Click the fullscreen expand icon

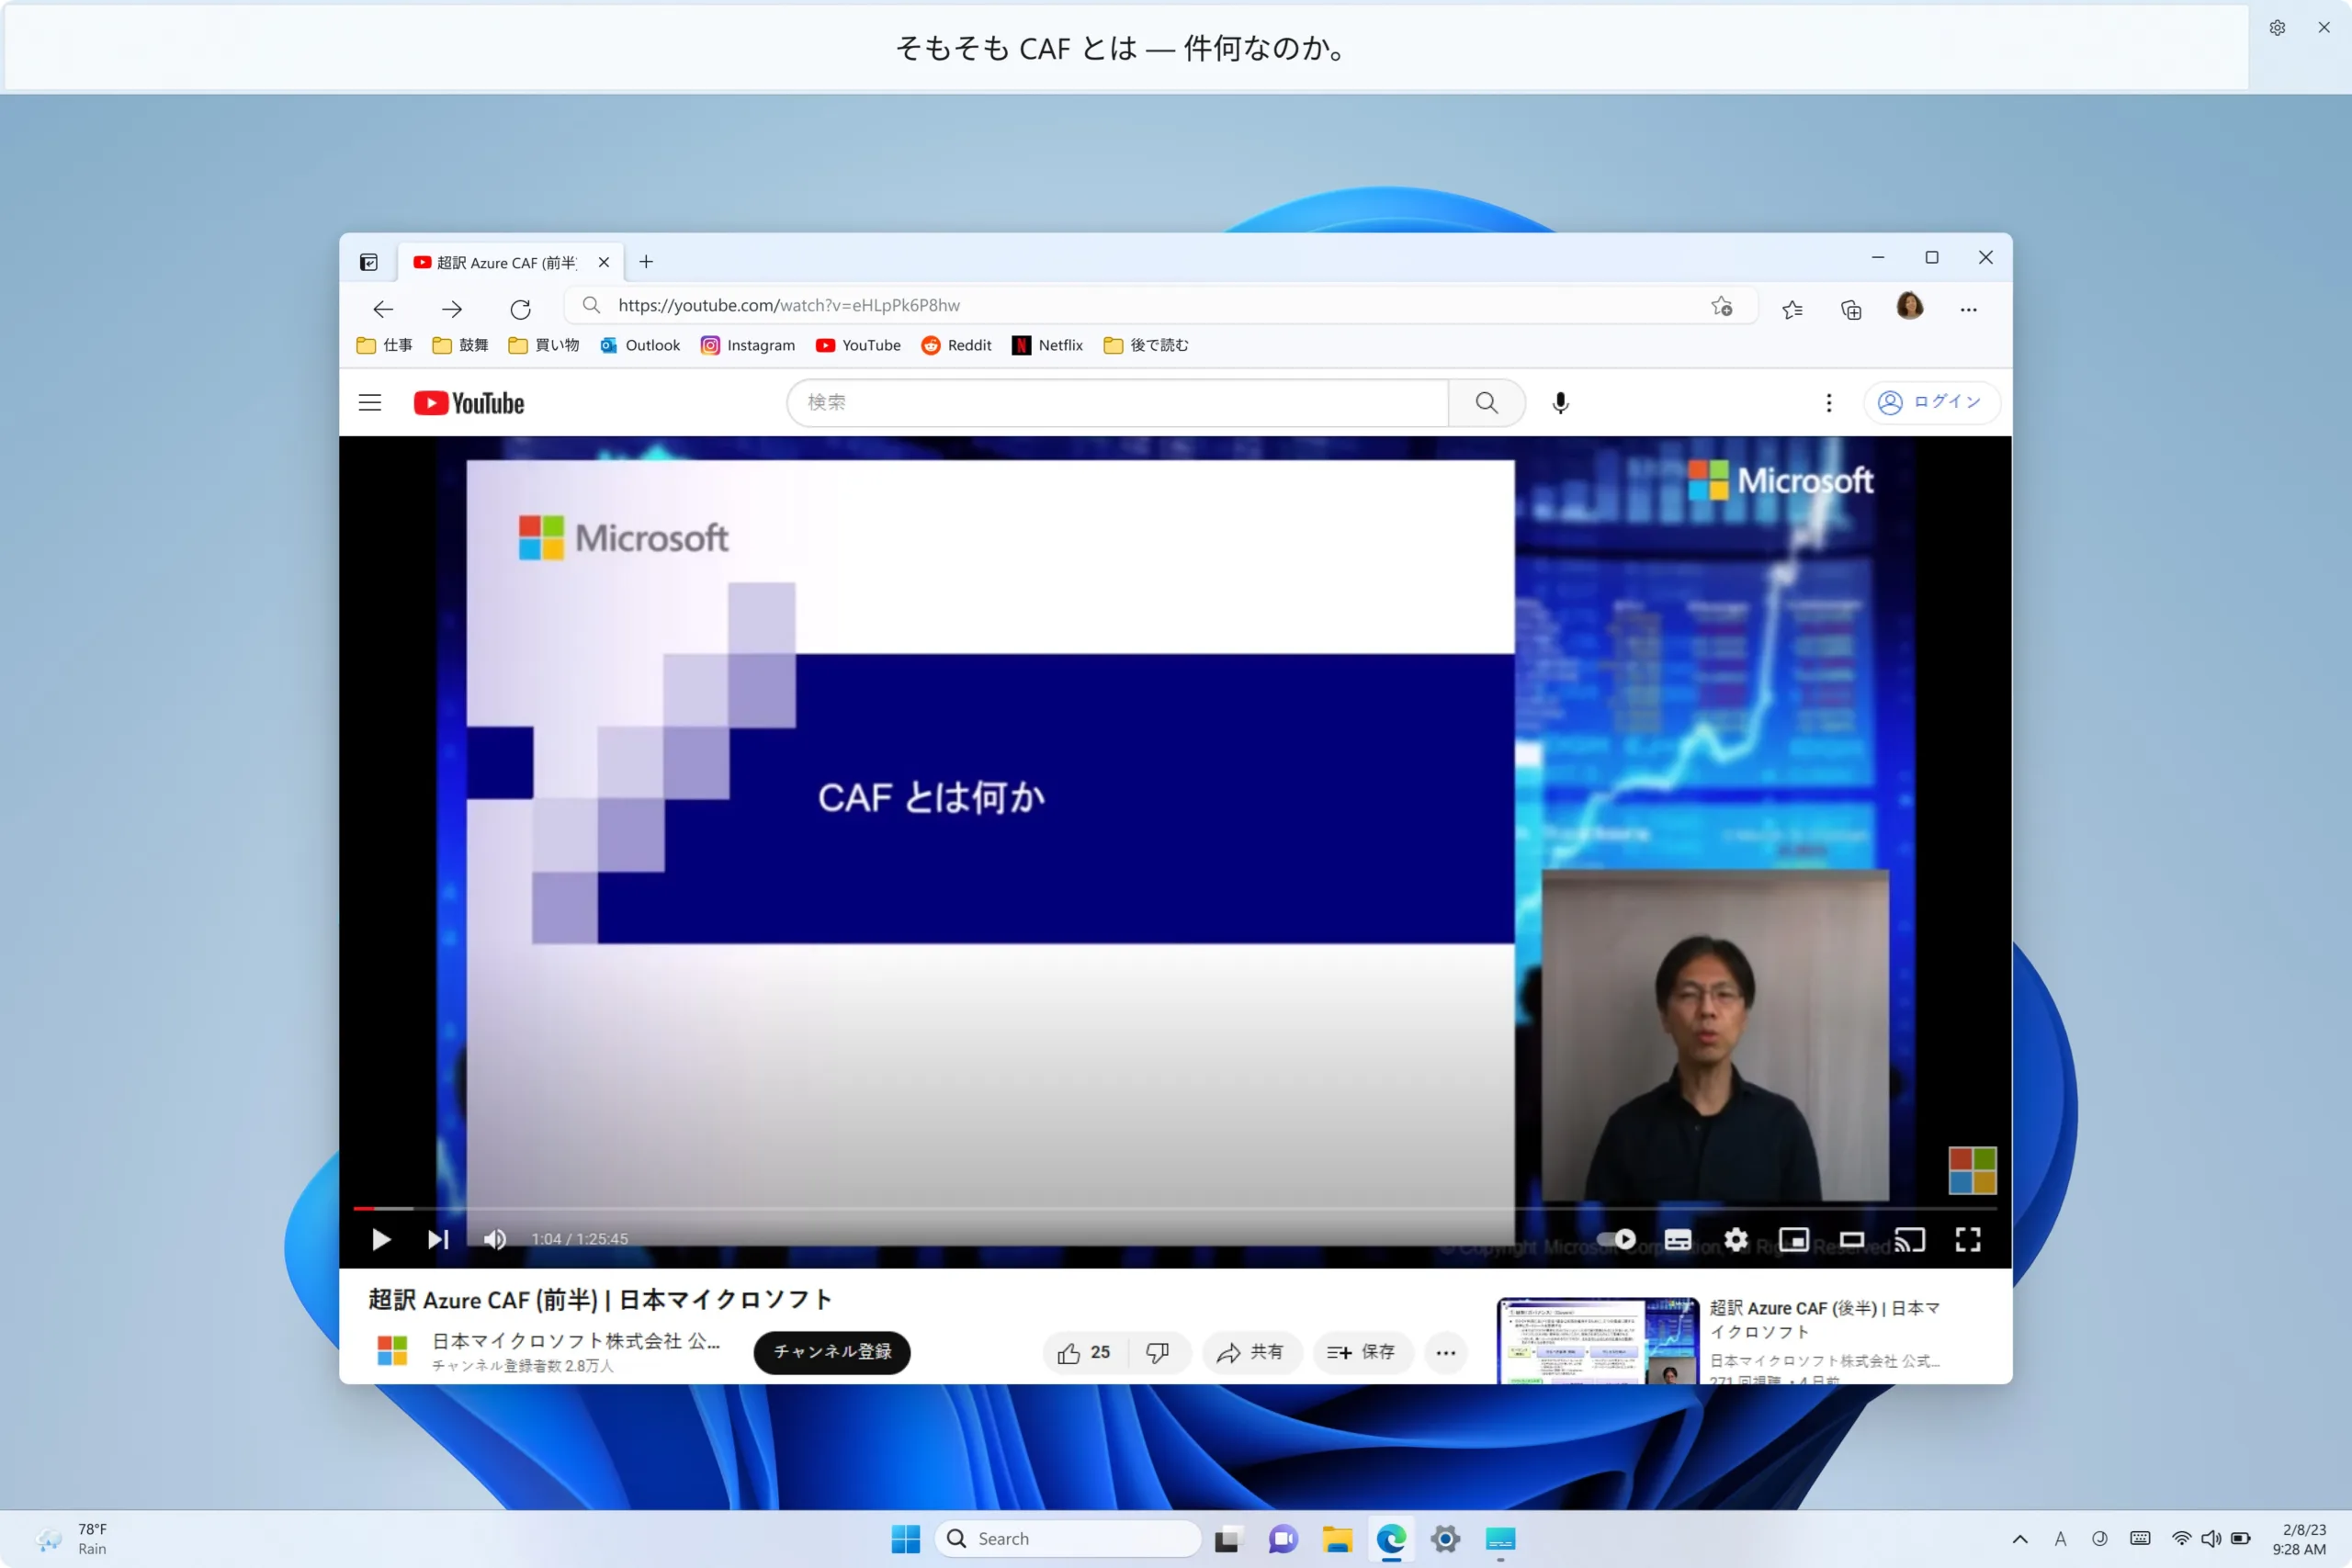point(1969,1239)
